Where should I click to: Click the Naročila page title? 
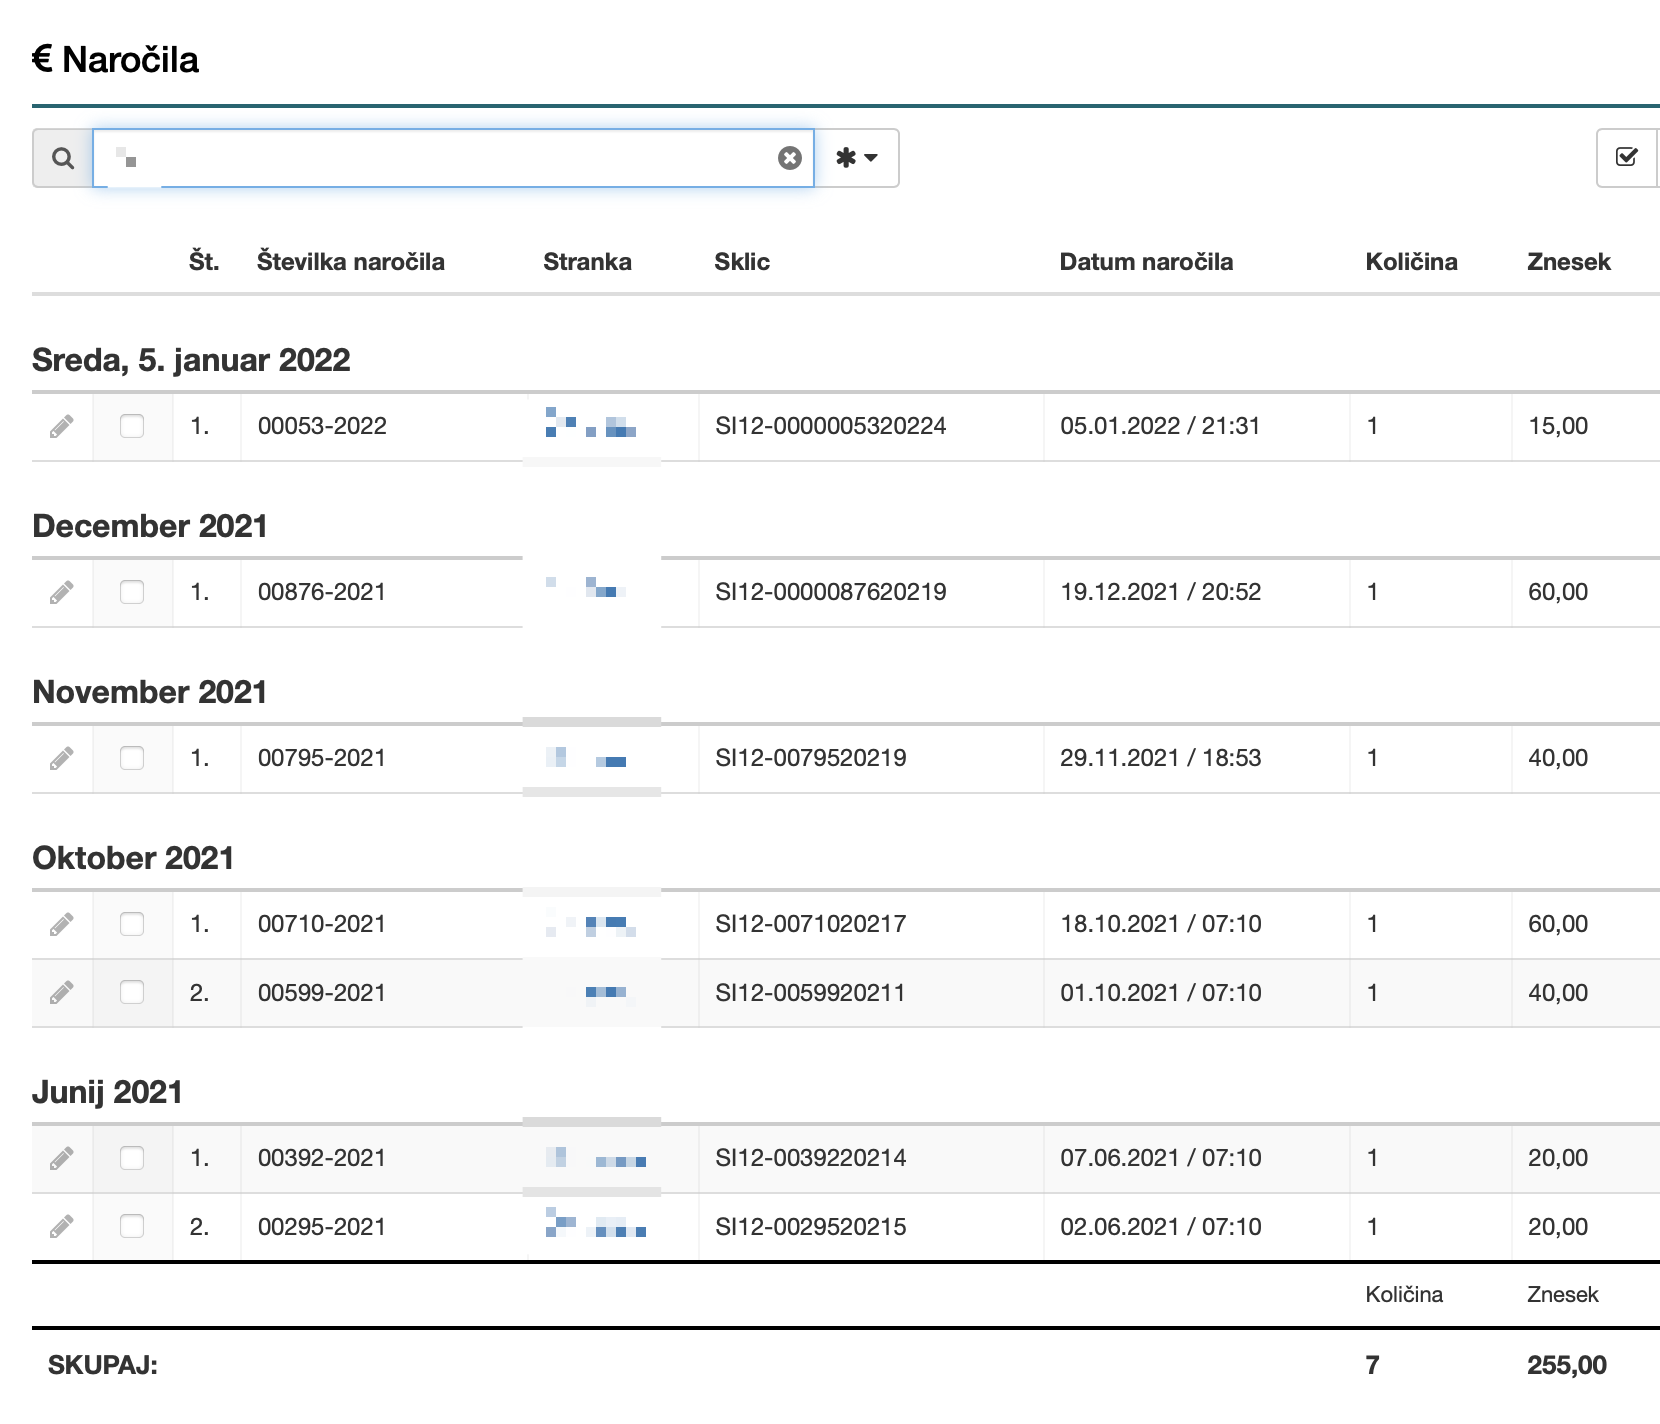coord(130,60)
